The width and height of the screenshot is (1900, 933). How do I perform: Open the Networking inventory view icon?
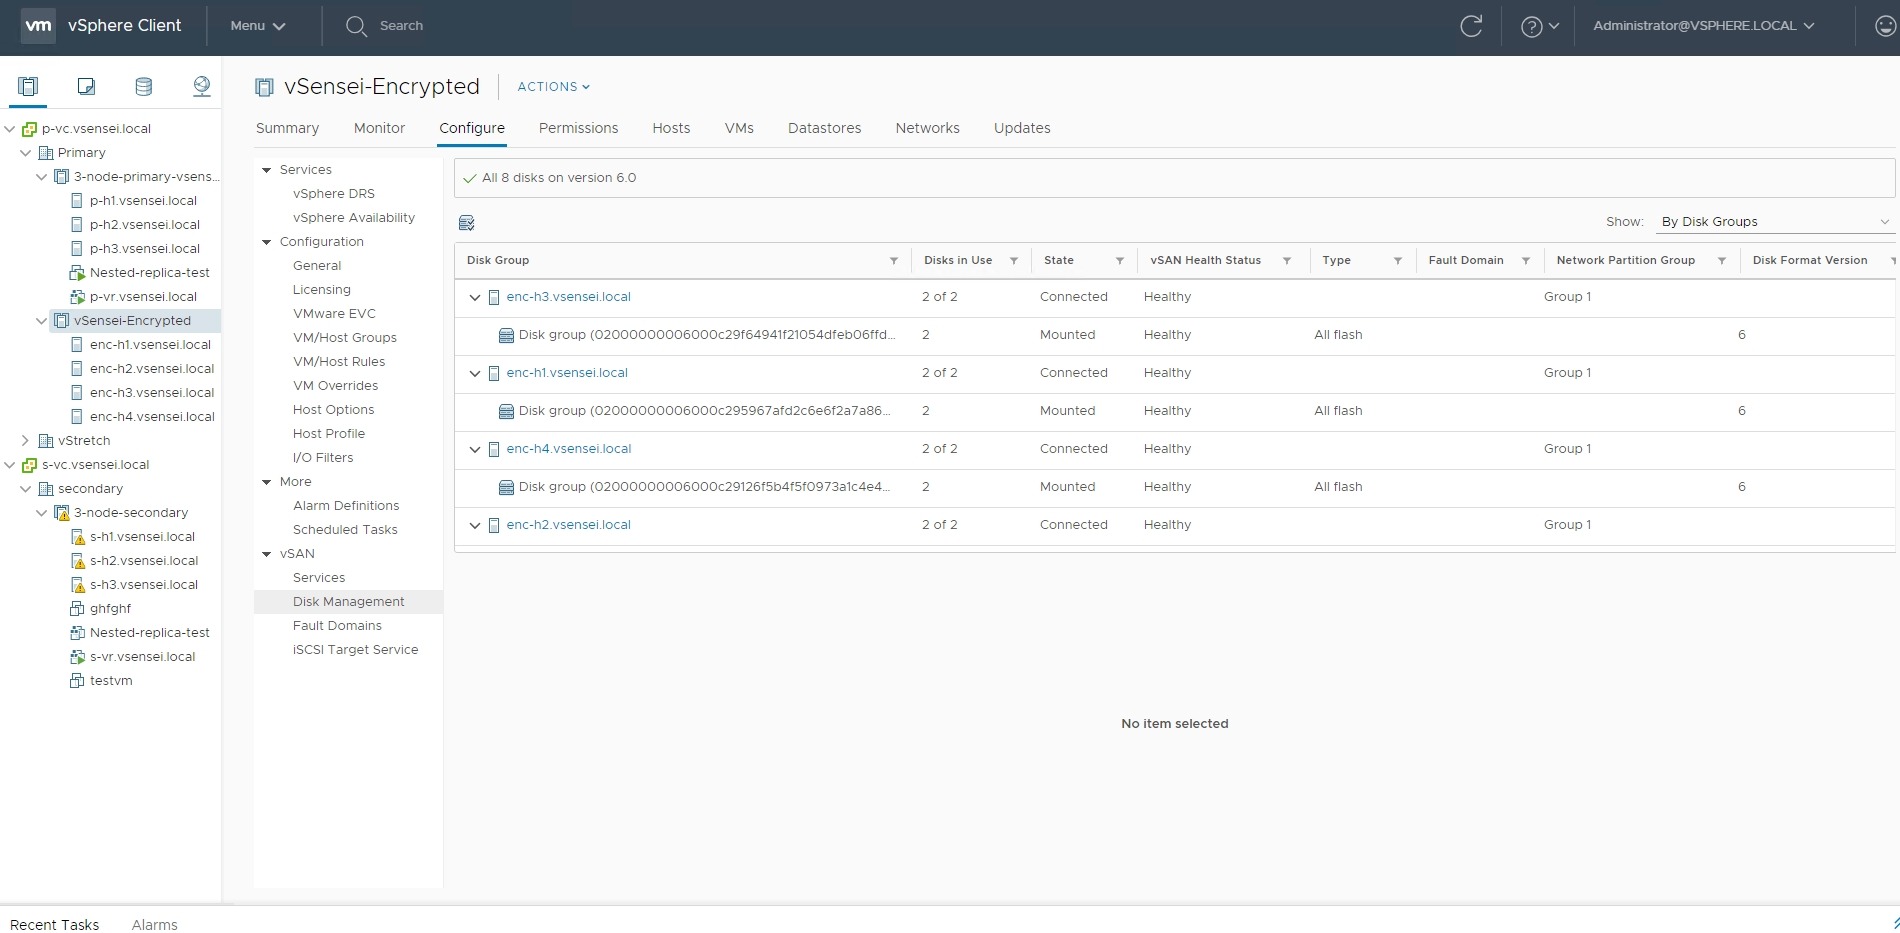pos(201,87)
